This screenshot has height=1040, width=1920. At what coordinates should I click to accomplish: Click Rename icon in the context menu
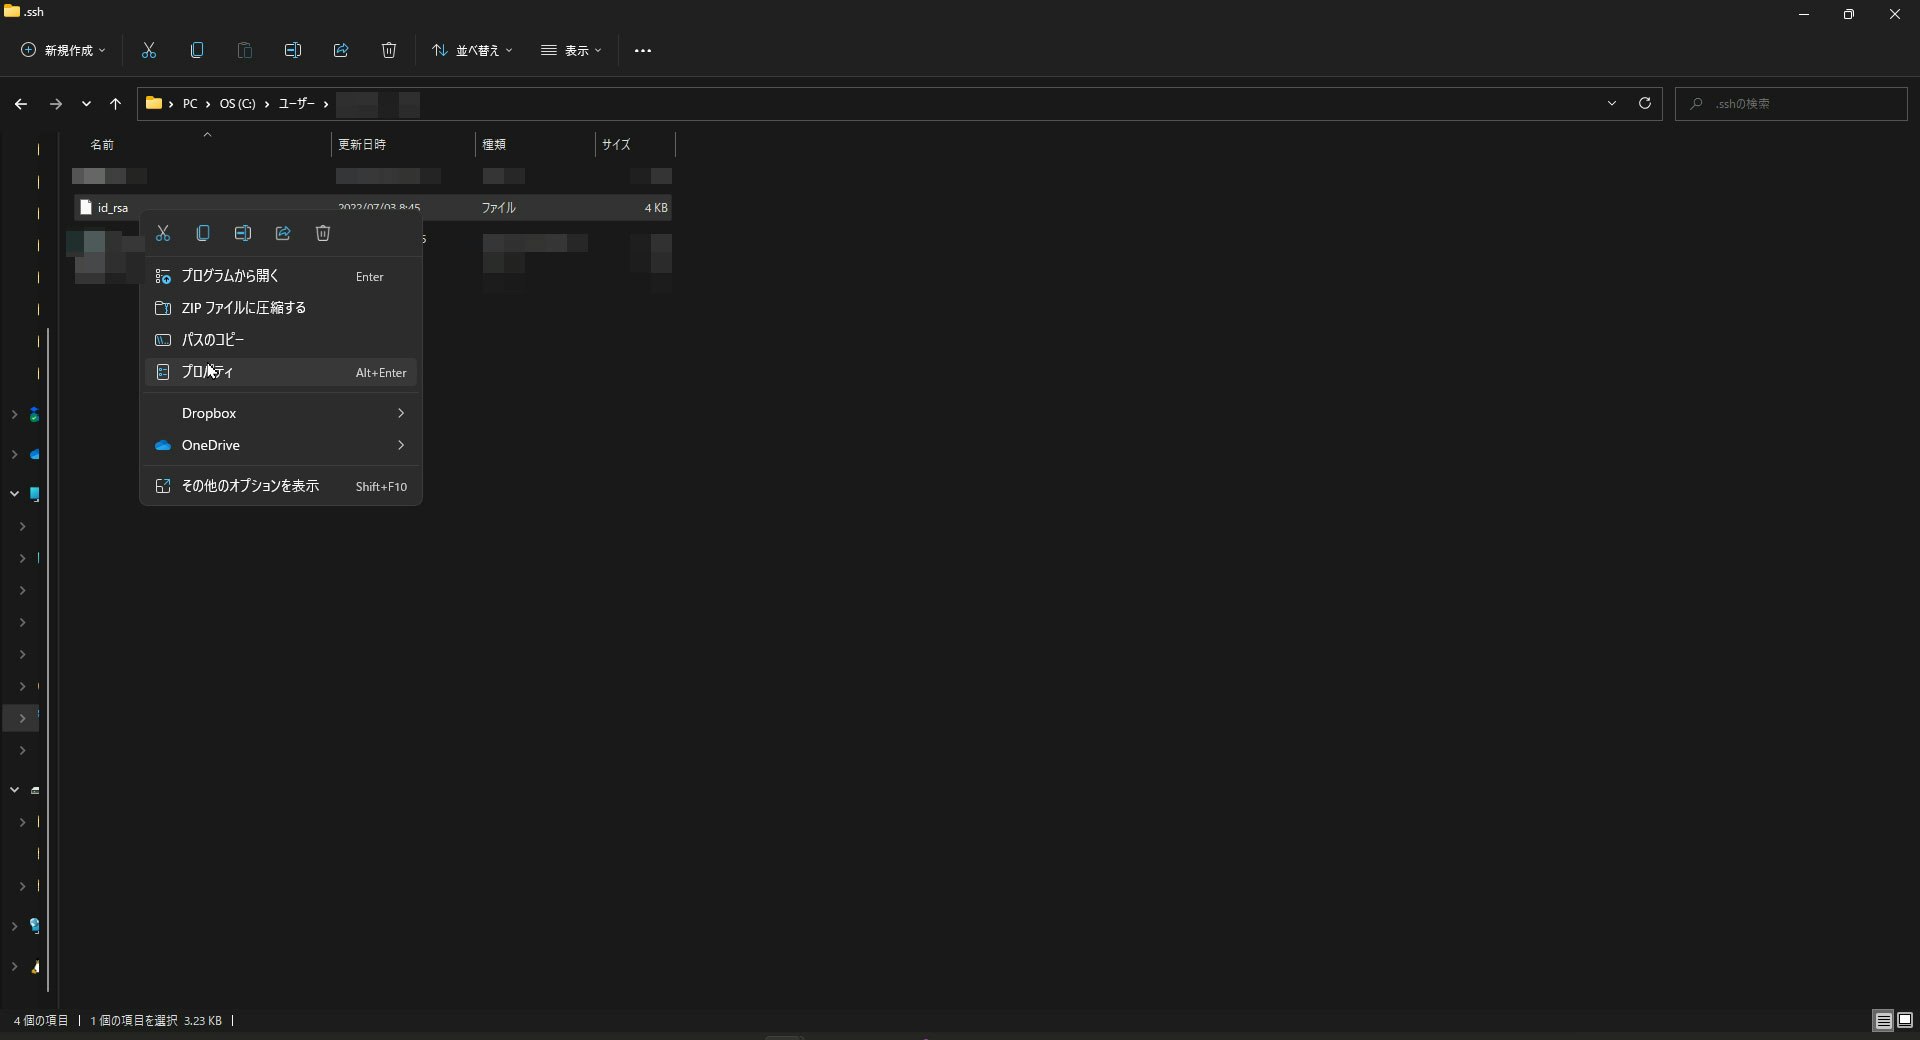(x=243, y=233)
